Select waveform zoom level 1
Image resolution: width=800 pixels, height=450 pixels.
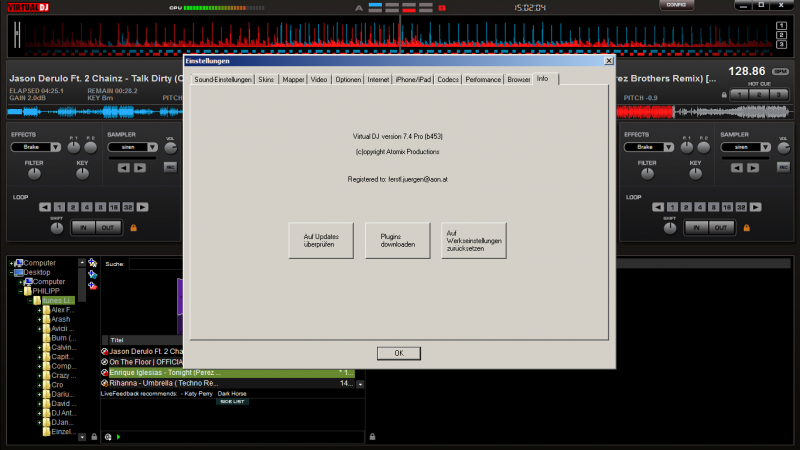[781, 26]
